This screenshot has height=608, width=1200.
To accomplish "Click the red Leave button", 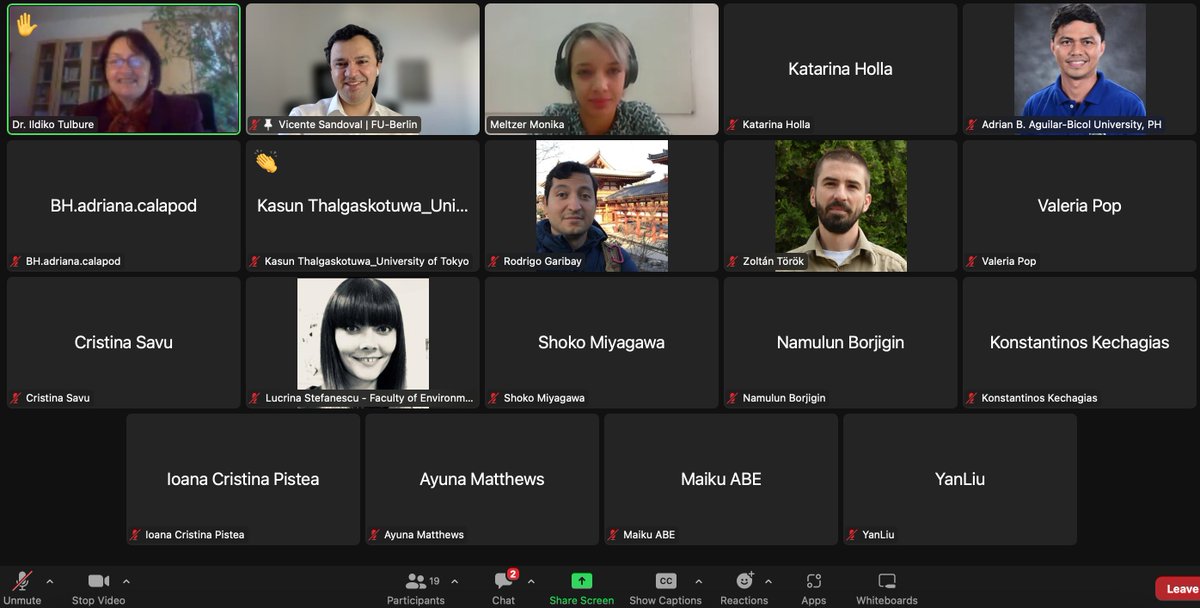I will 1179,589.
